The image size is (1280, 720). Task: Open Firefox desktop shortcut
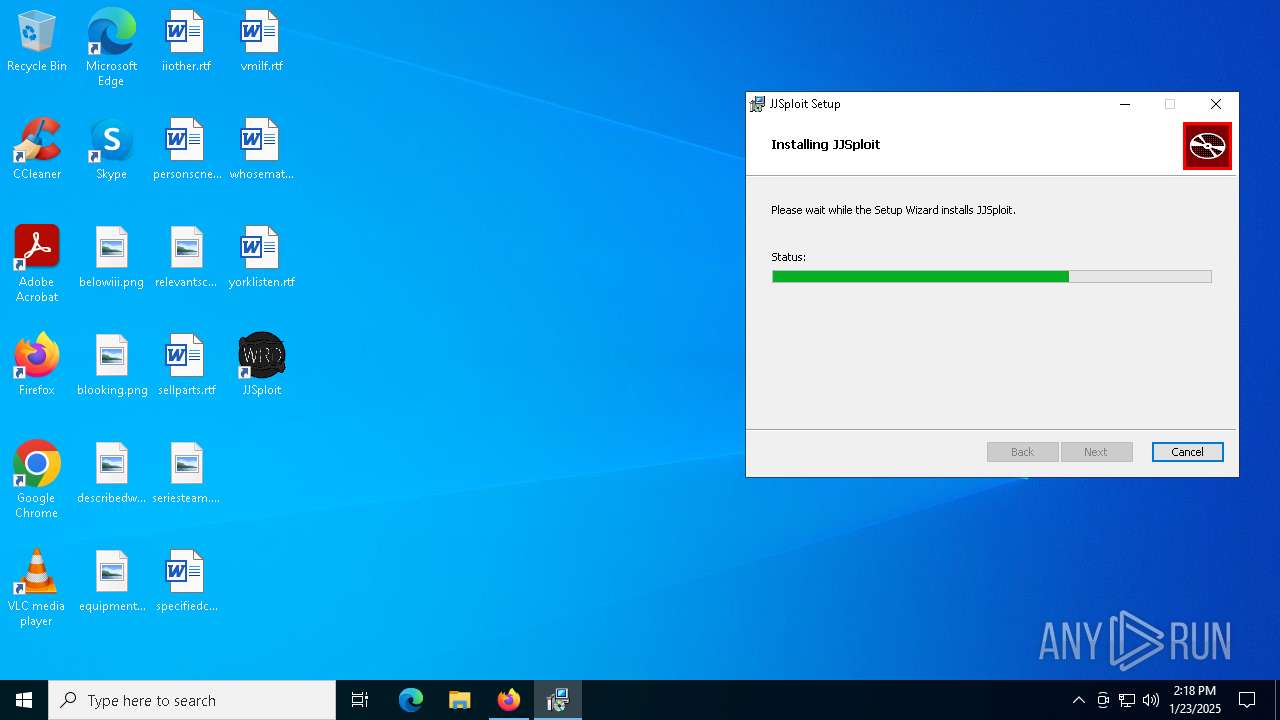coord(37,365)
